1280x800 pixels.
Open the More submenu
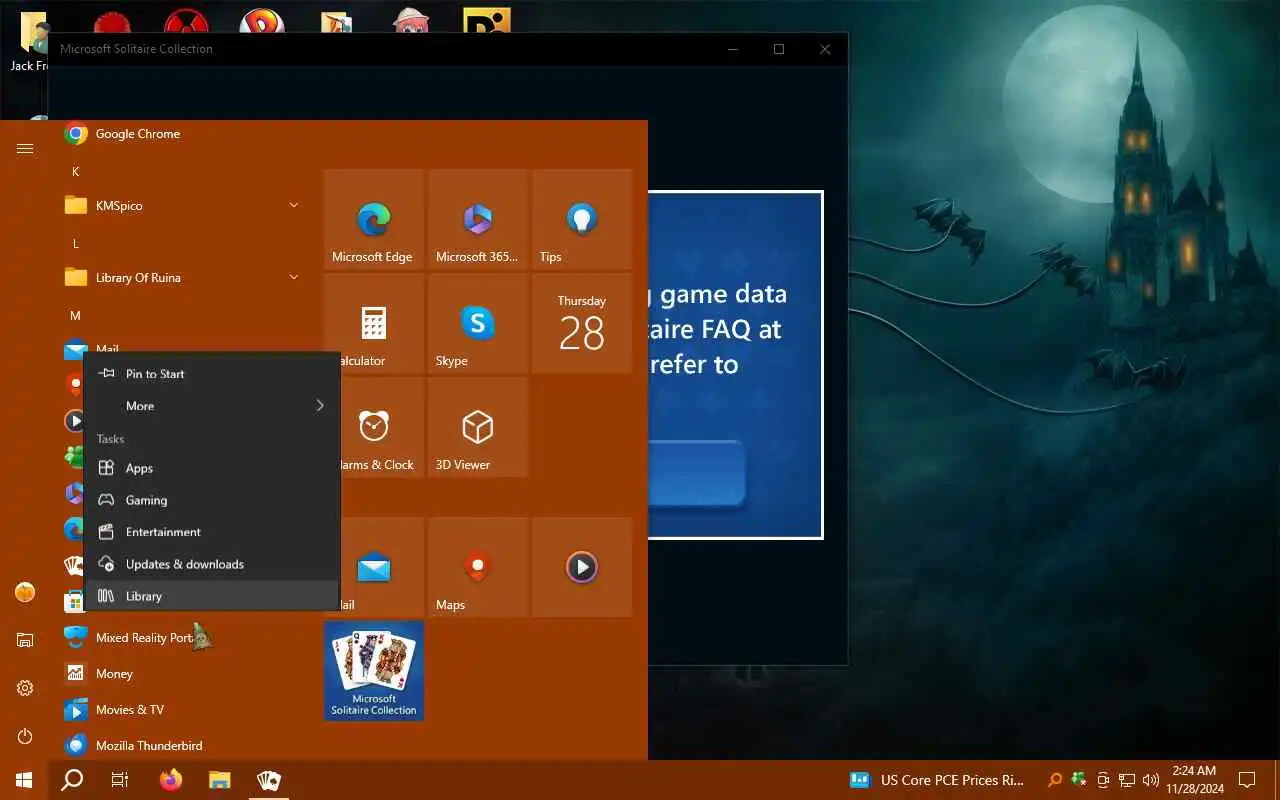[x=212, y=406]
